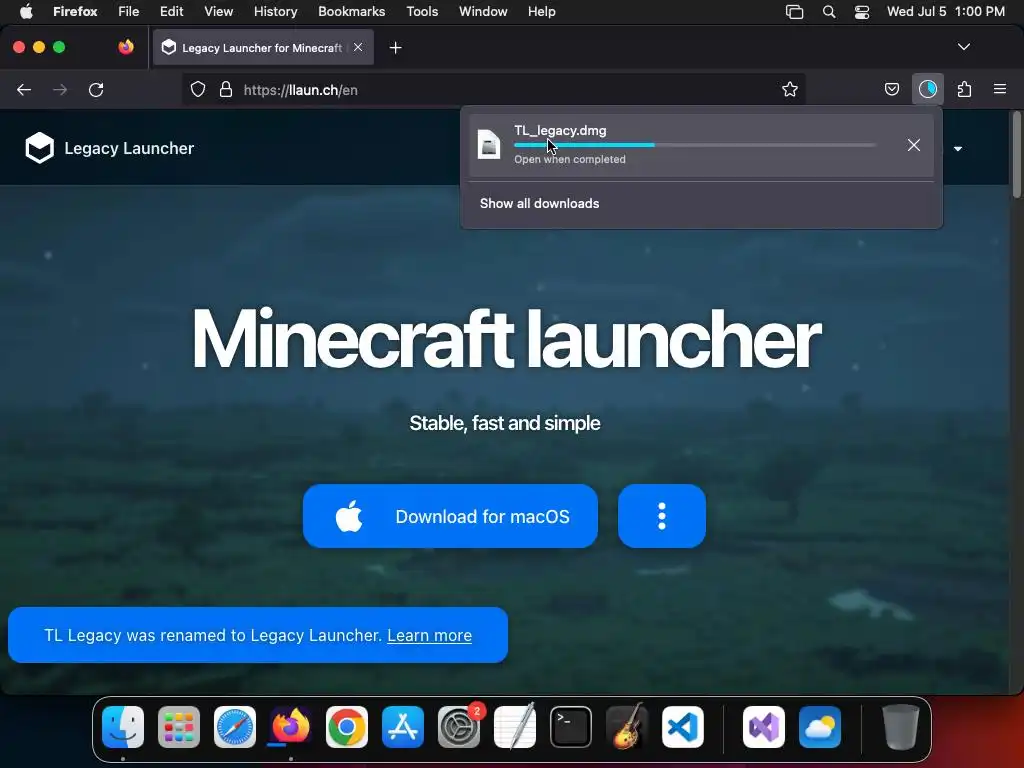Open the Bookmarks menu
Image resolution: width=1024 pixels, height=768 pixels.
click(351, 12)
